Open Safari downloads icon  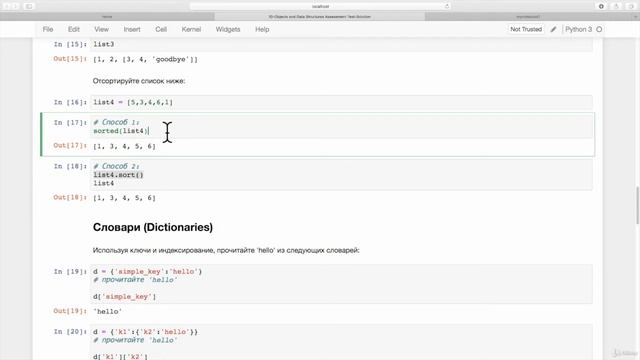click(601, 6)
